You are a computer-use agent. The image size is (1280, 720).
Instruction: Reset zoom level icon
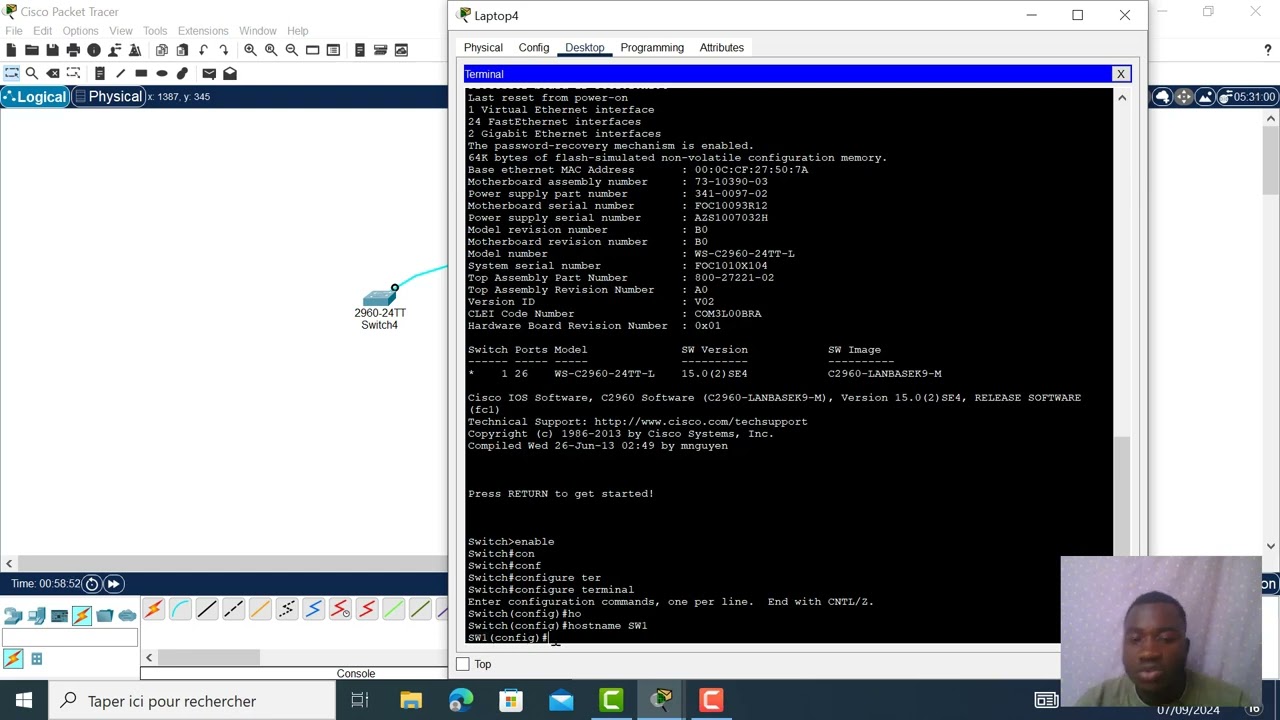point(271,50)
